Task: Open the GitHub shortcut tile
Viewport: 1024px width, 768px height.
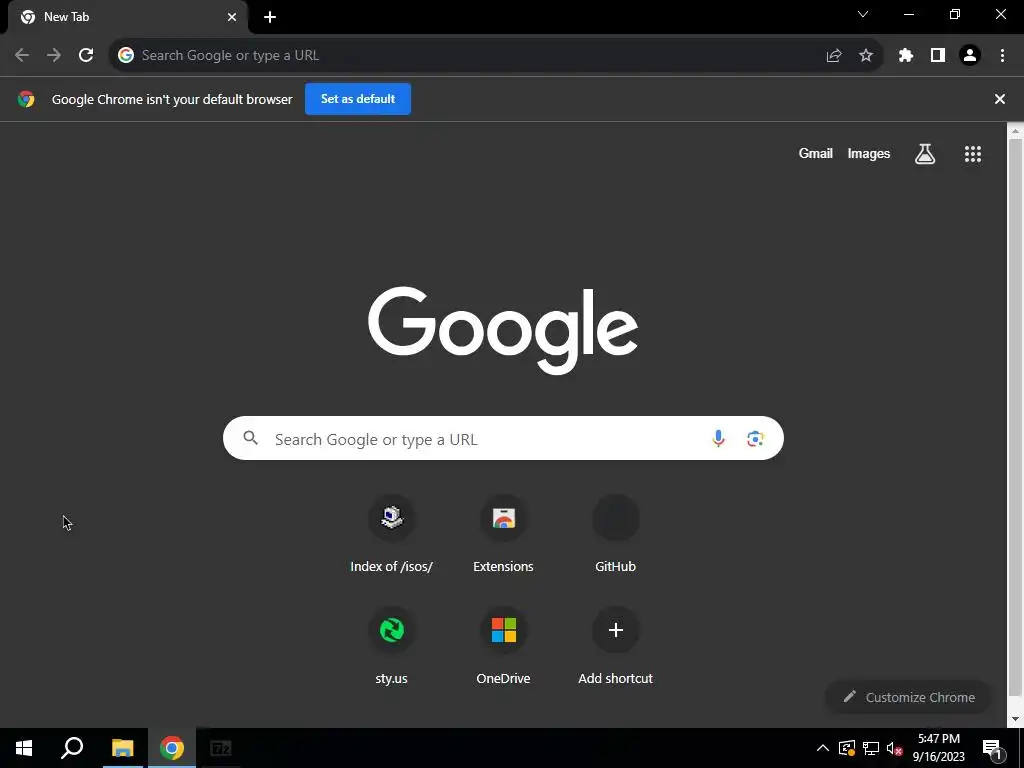Action: coord(615,535)
